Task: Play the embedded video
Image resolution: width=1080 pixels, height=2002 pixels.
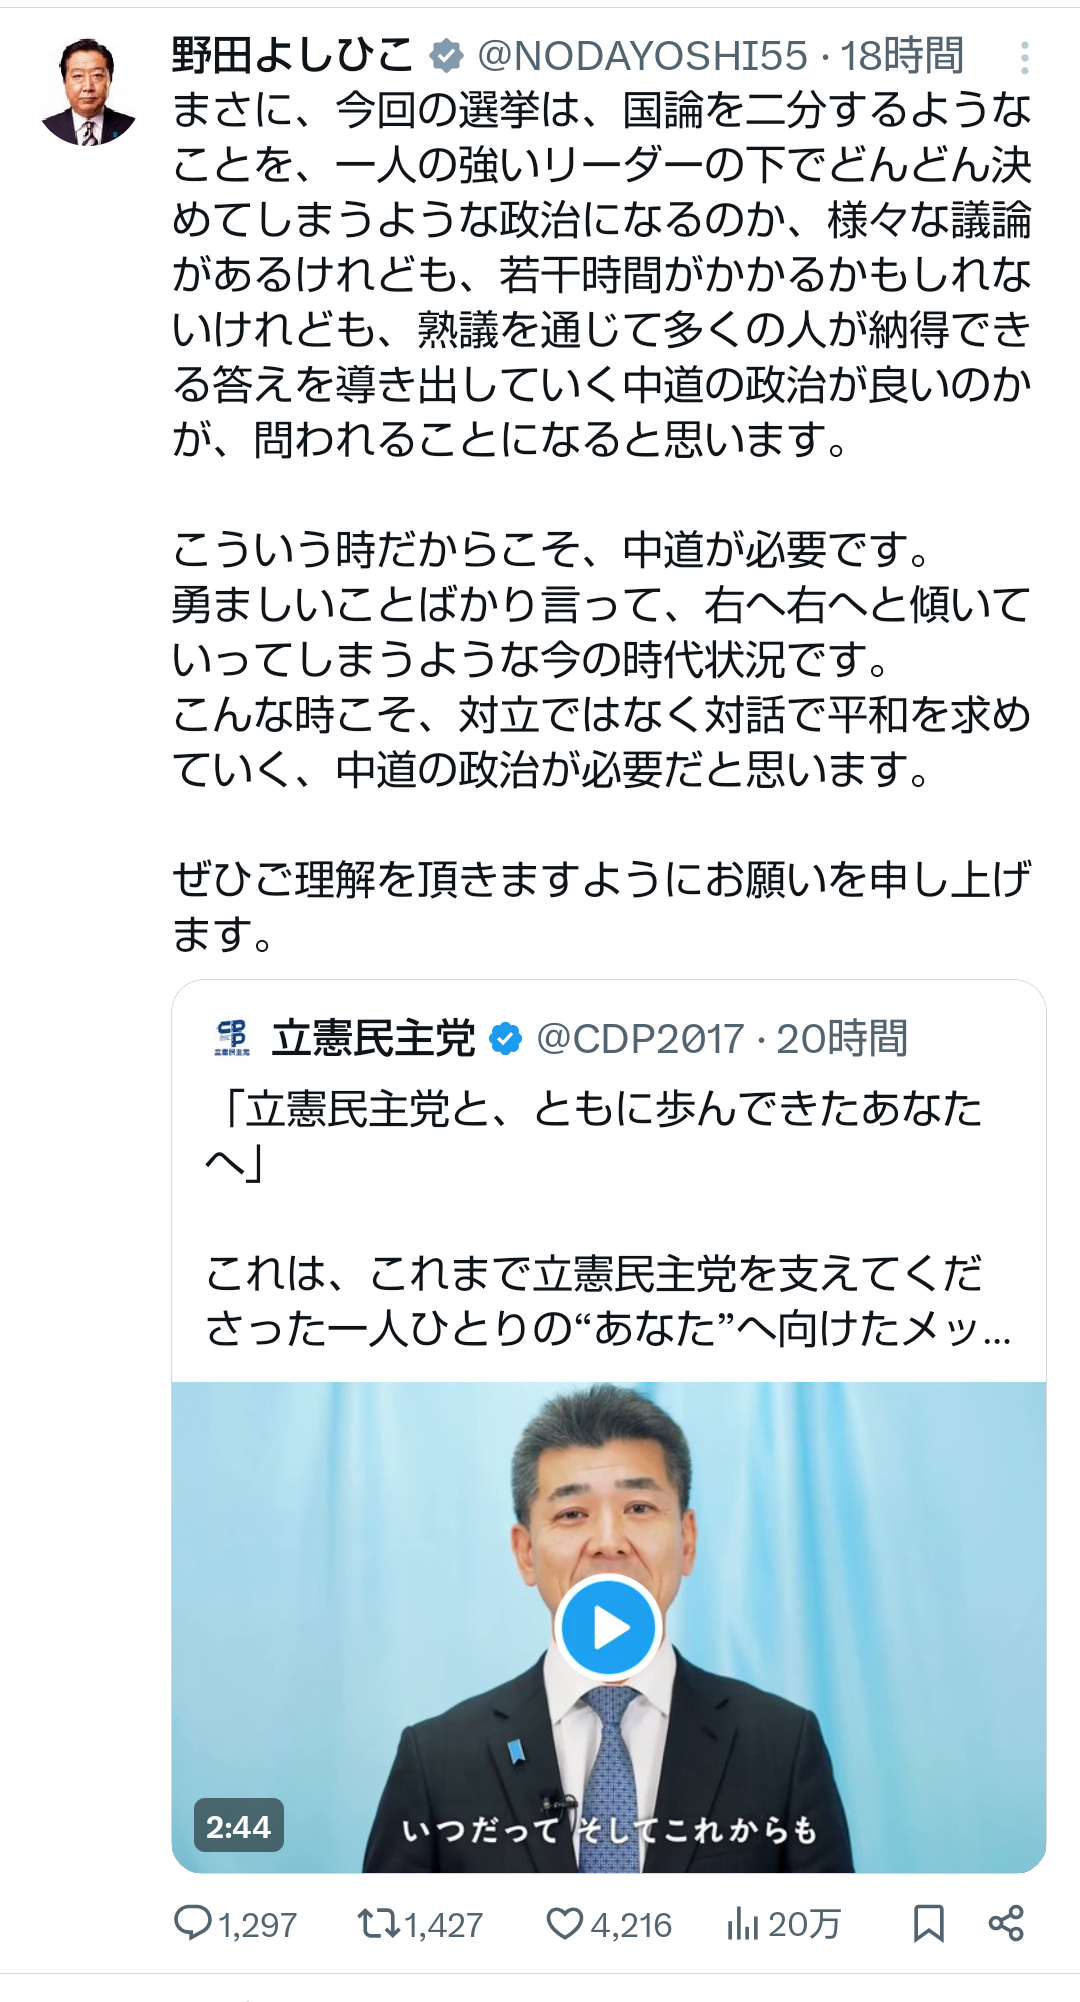Action: pyautogui.click(x=608, y=1628)
